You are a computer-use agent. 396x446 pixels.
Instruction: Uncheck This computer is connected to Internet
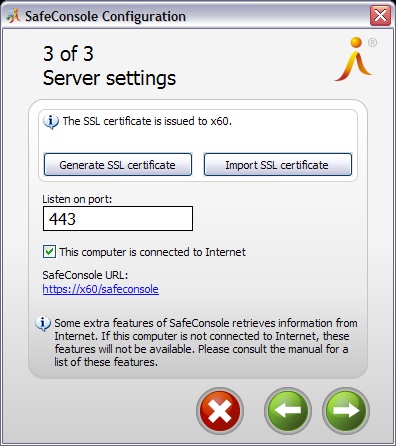(49, 252)
